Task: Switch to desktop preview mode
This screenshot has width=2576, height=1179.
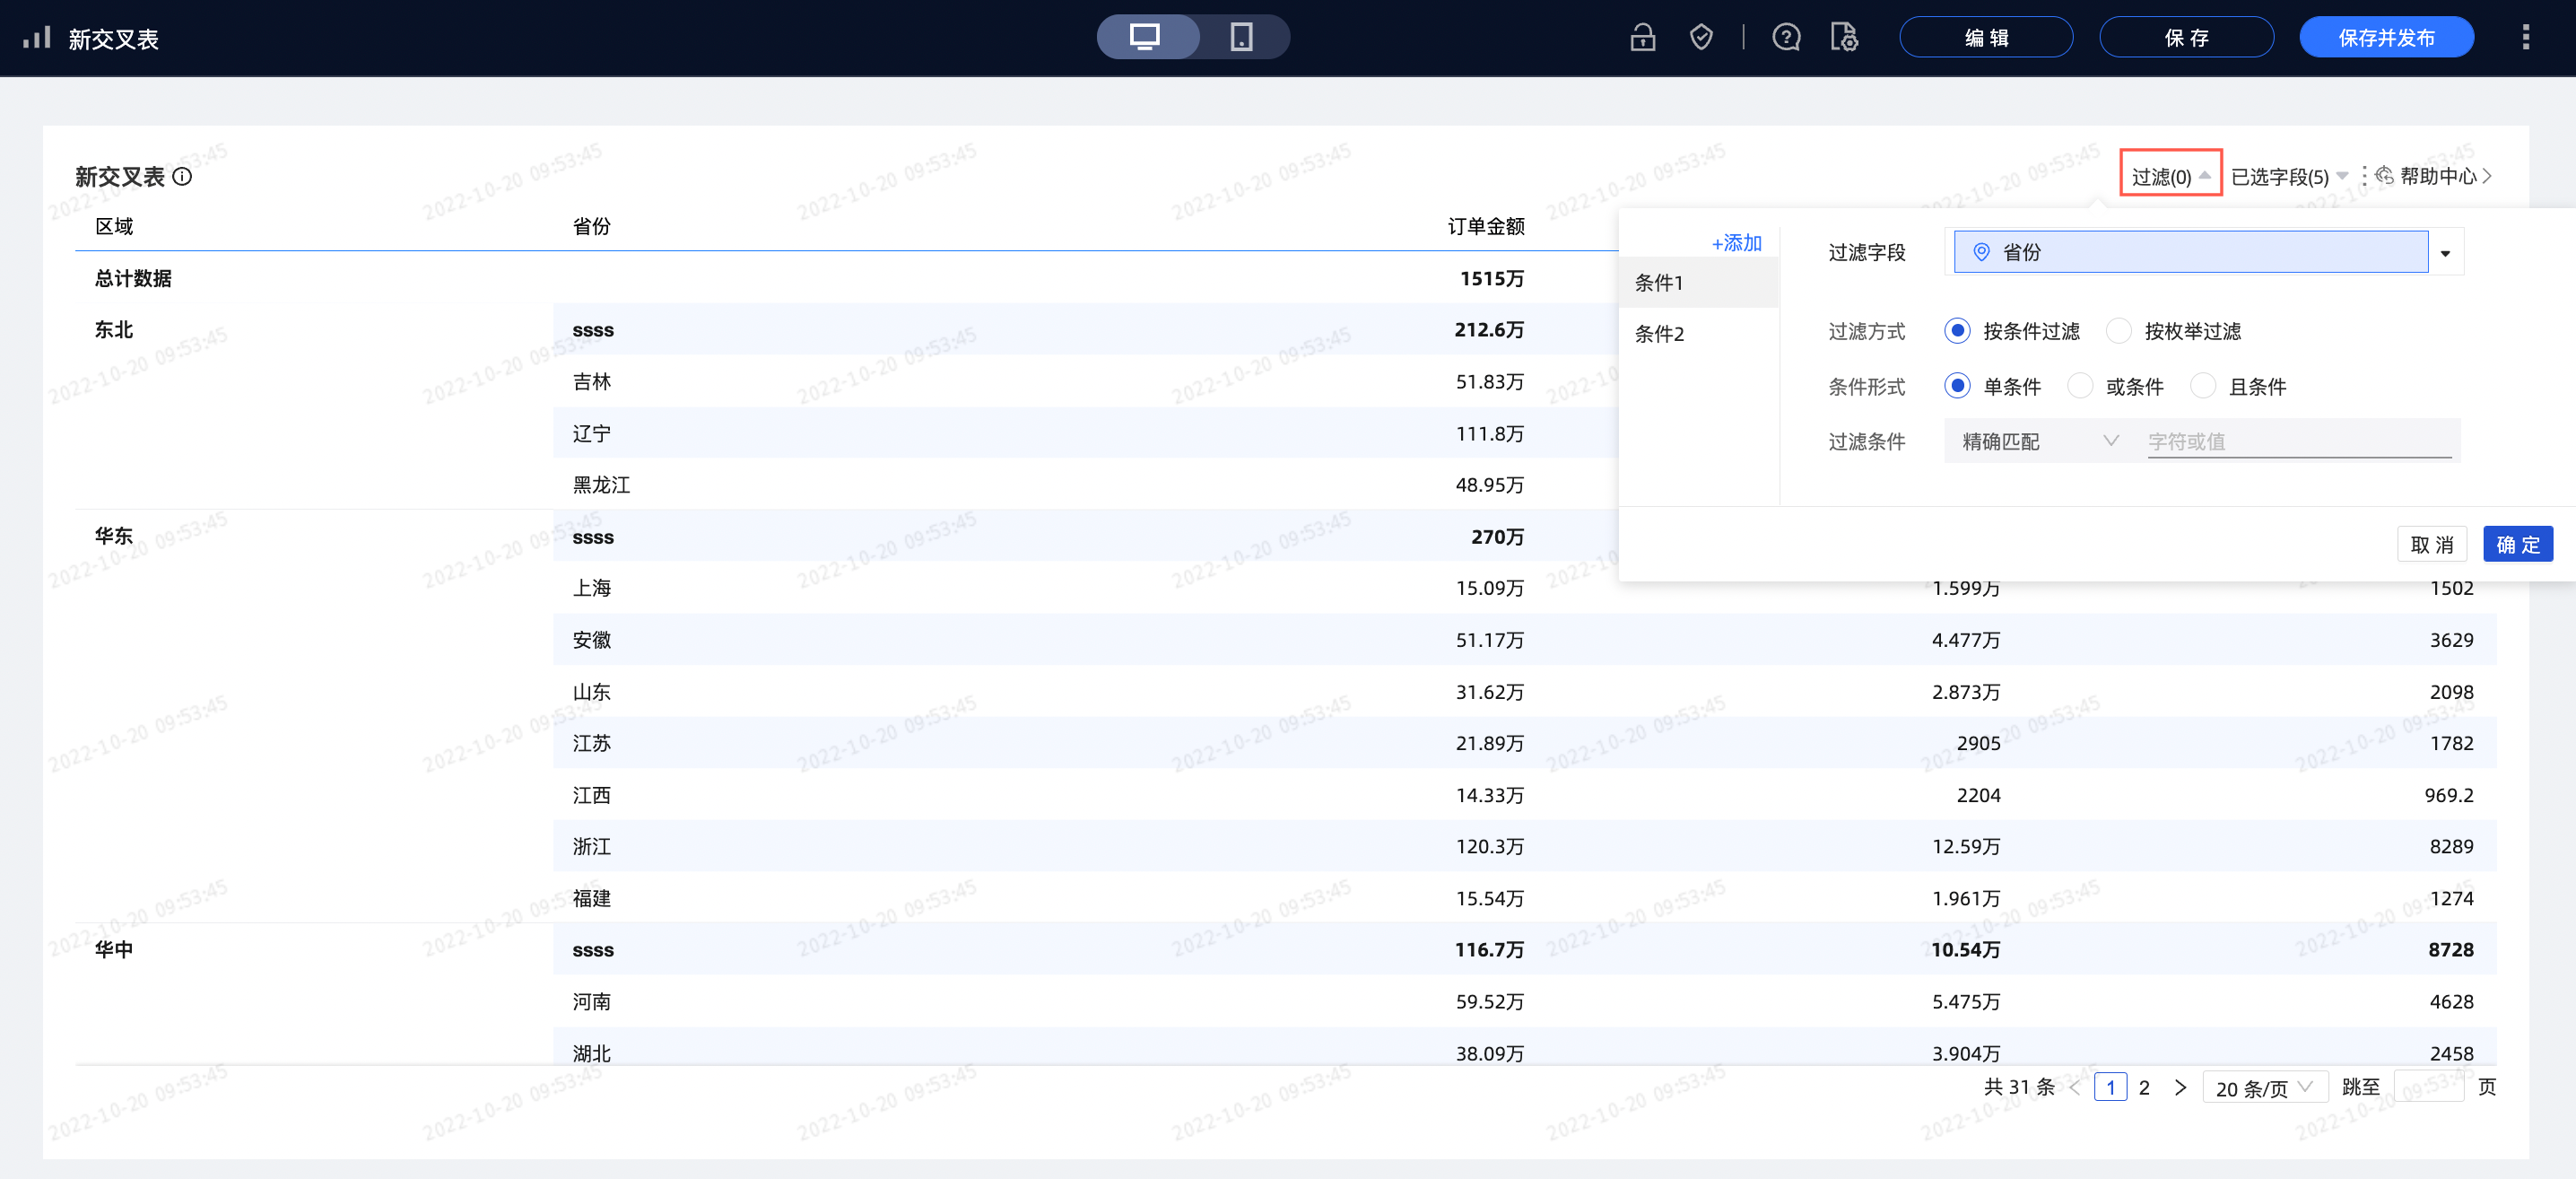Action: click(x=1146, y=37)
